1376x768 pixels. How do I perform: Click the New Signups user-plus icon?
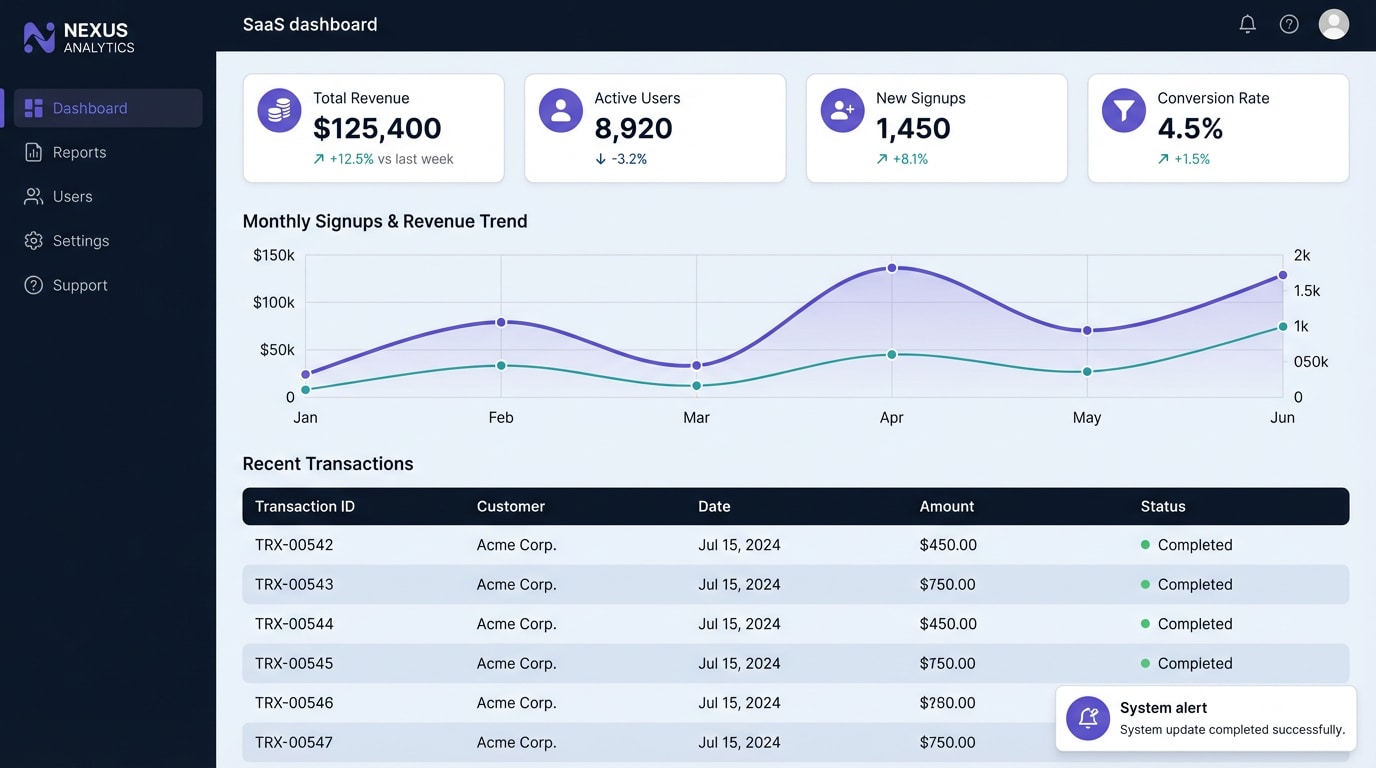click(841, 110)
